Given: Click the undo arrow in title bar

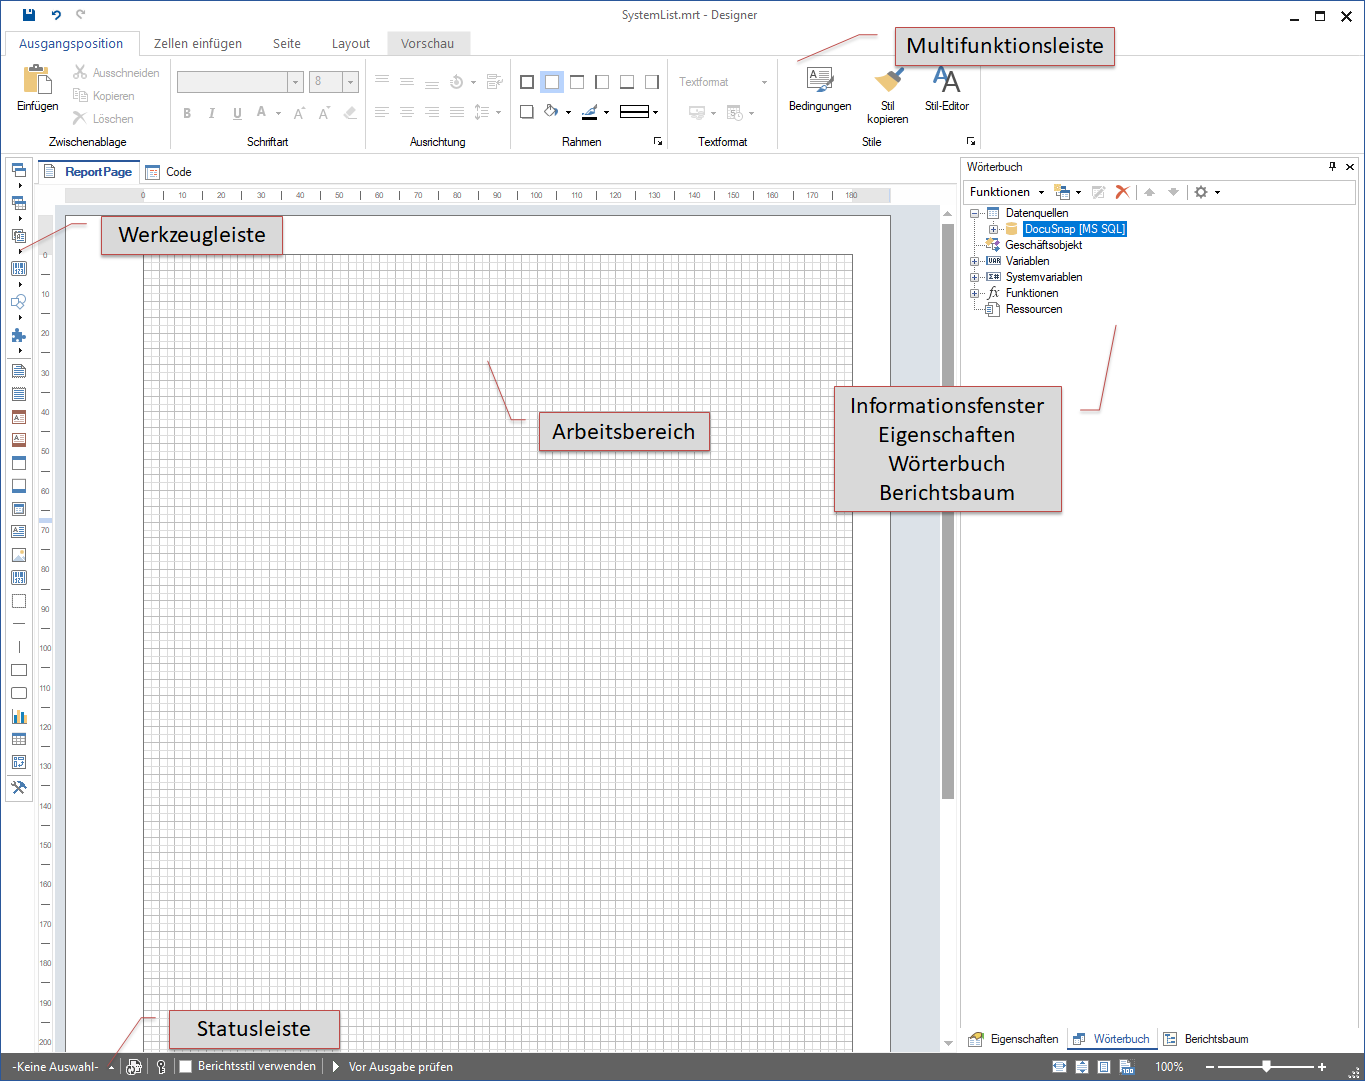Looking at the screenshot, I should (x=56, y=15).
